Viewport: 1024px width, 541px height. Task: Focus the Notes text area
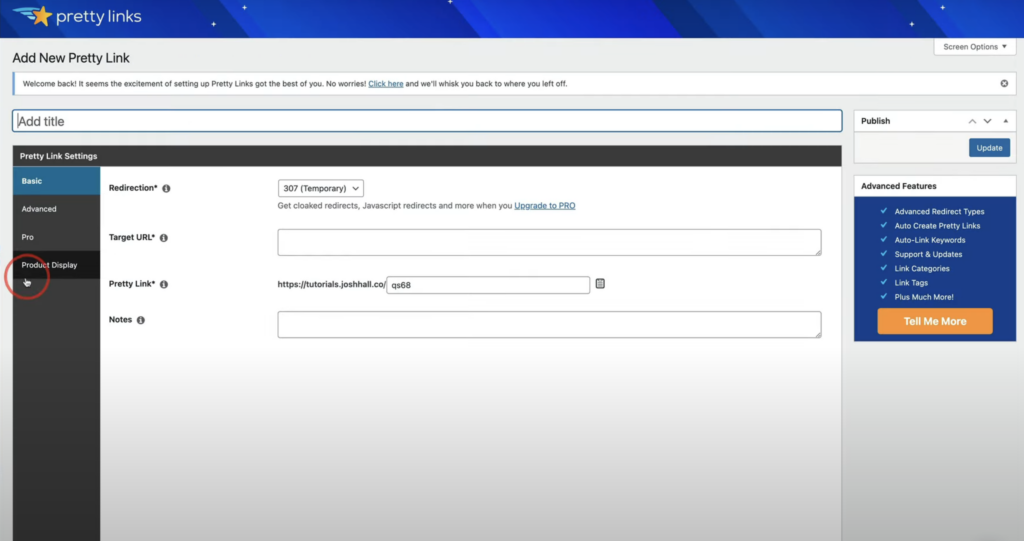tap(549, 325)
